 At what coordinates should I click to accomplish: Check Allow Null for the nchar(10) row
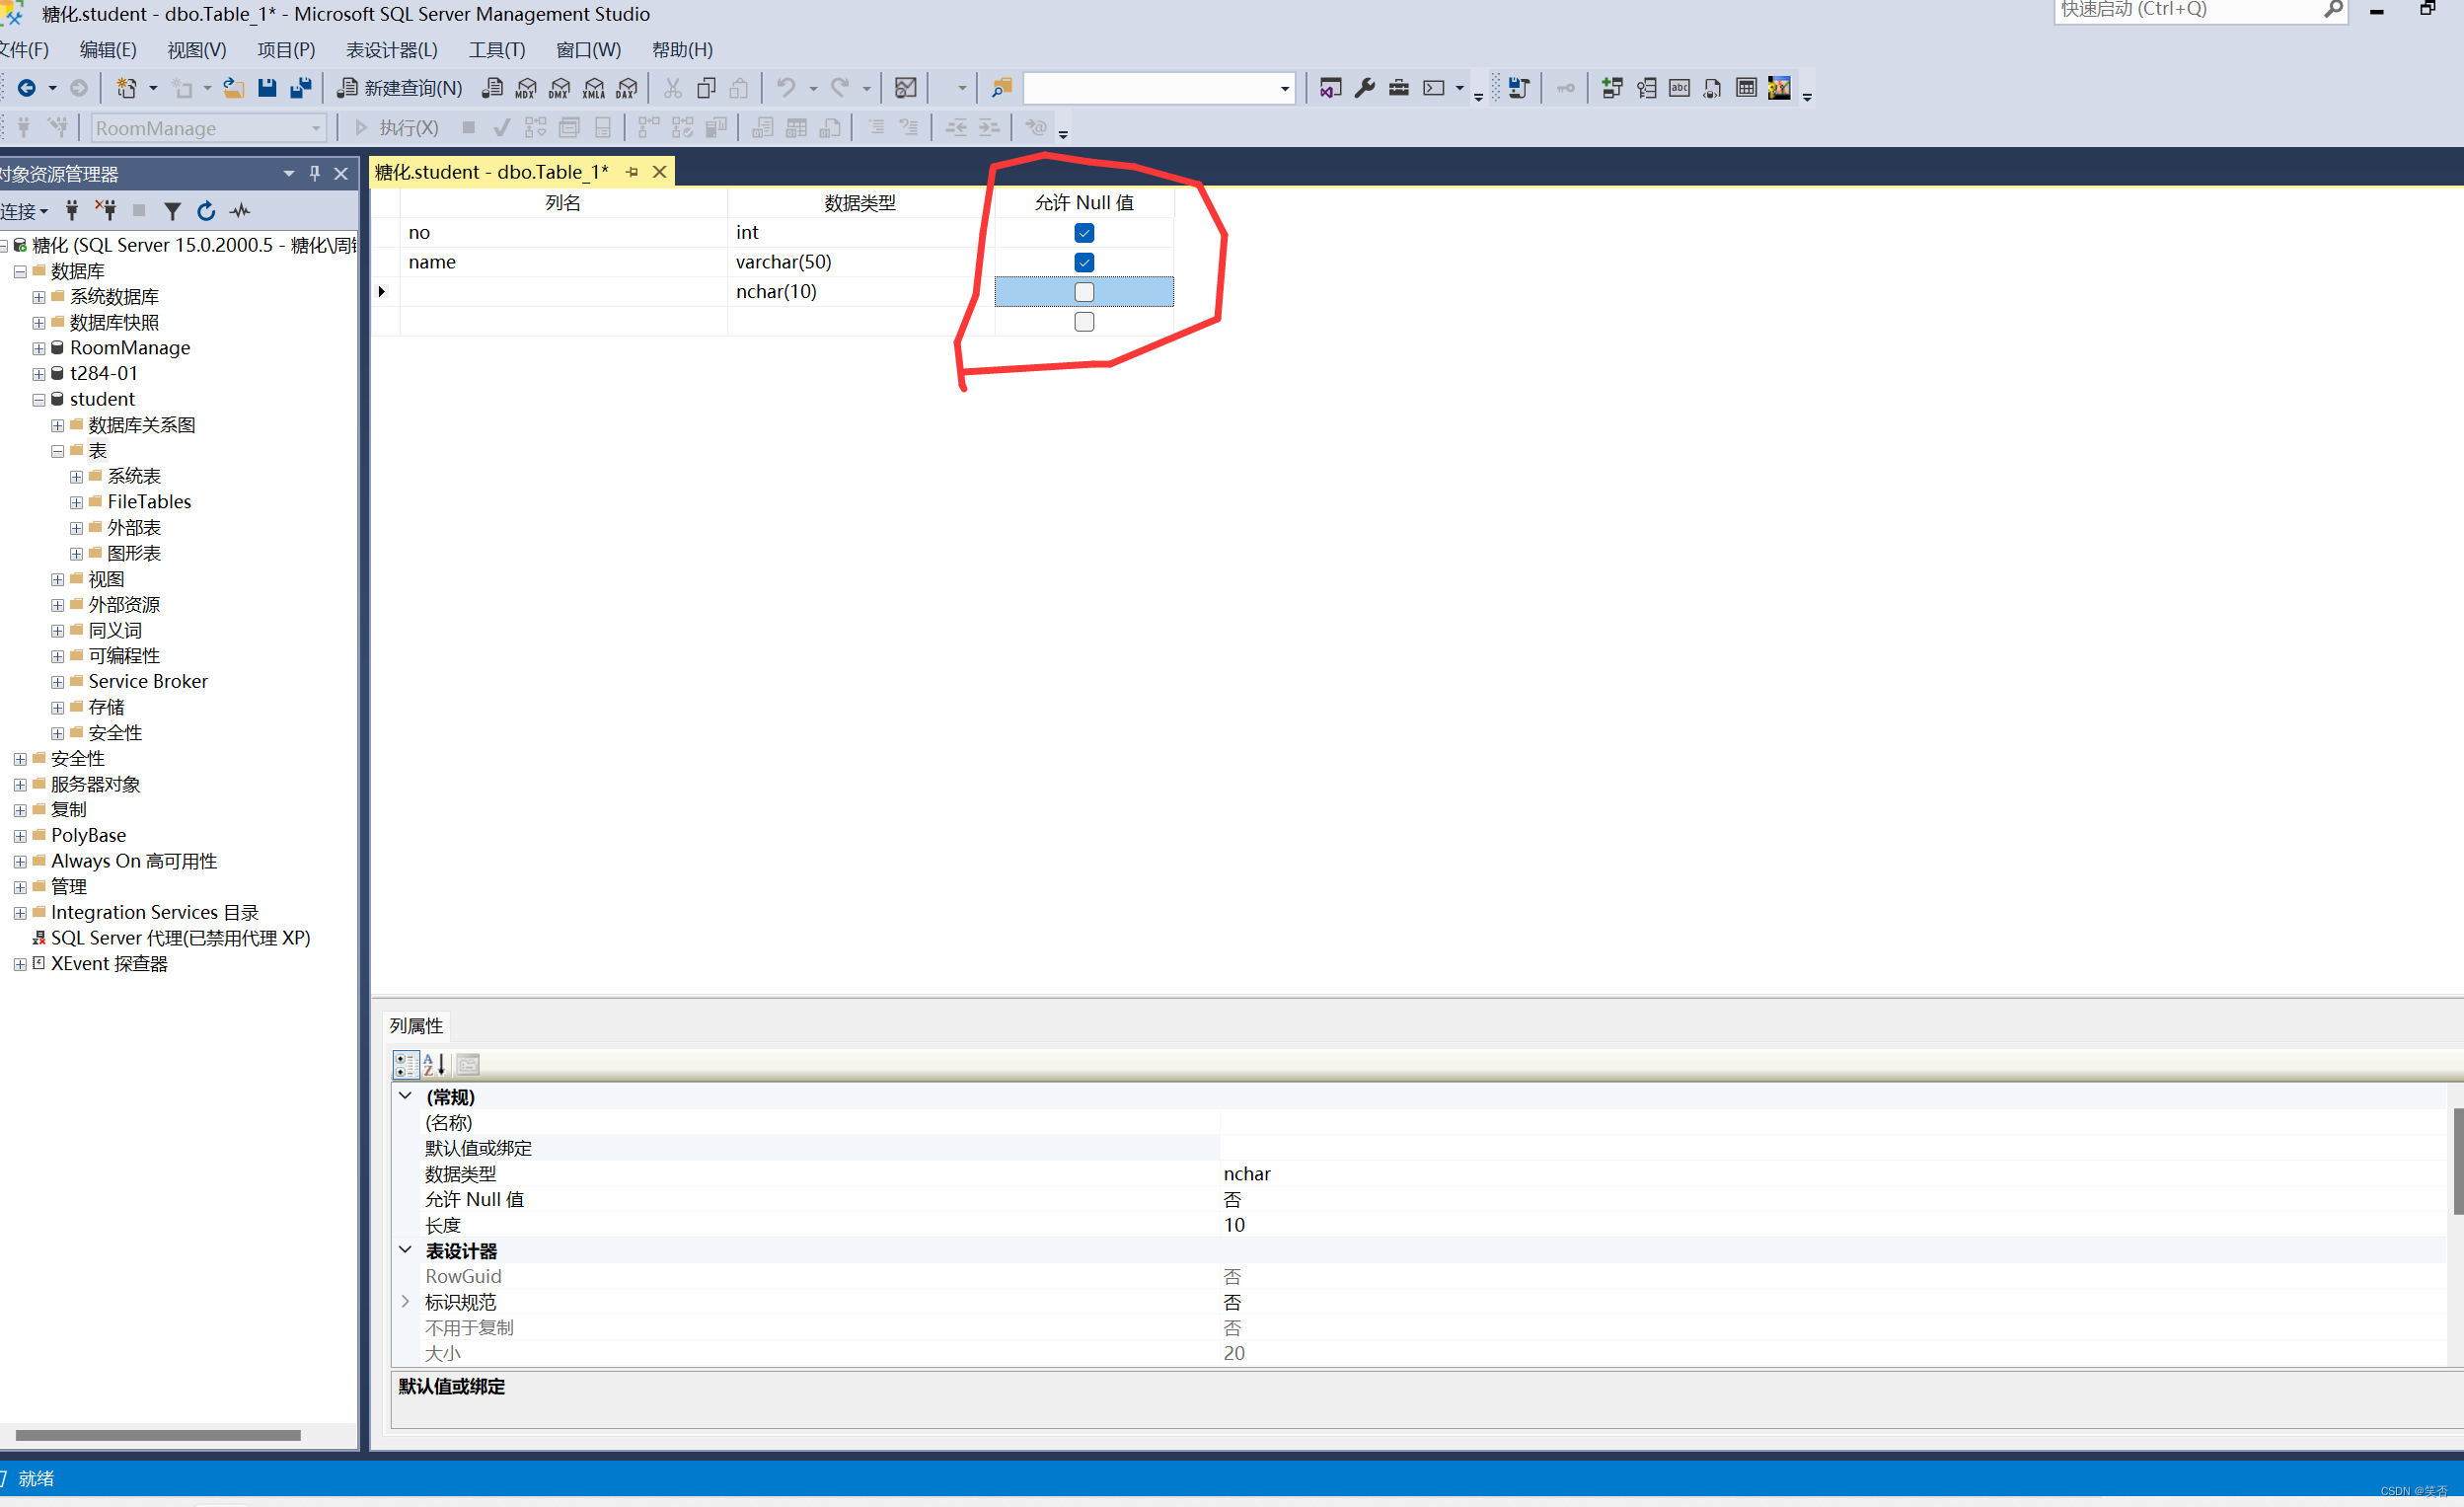click(x=1084, y=291)
